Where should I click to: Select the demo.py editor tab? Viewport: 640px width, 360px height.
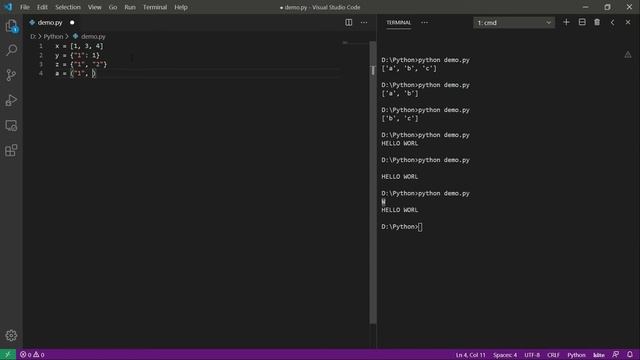pos(50,23)
